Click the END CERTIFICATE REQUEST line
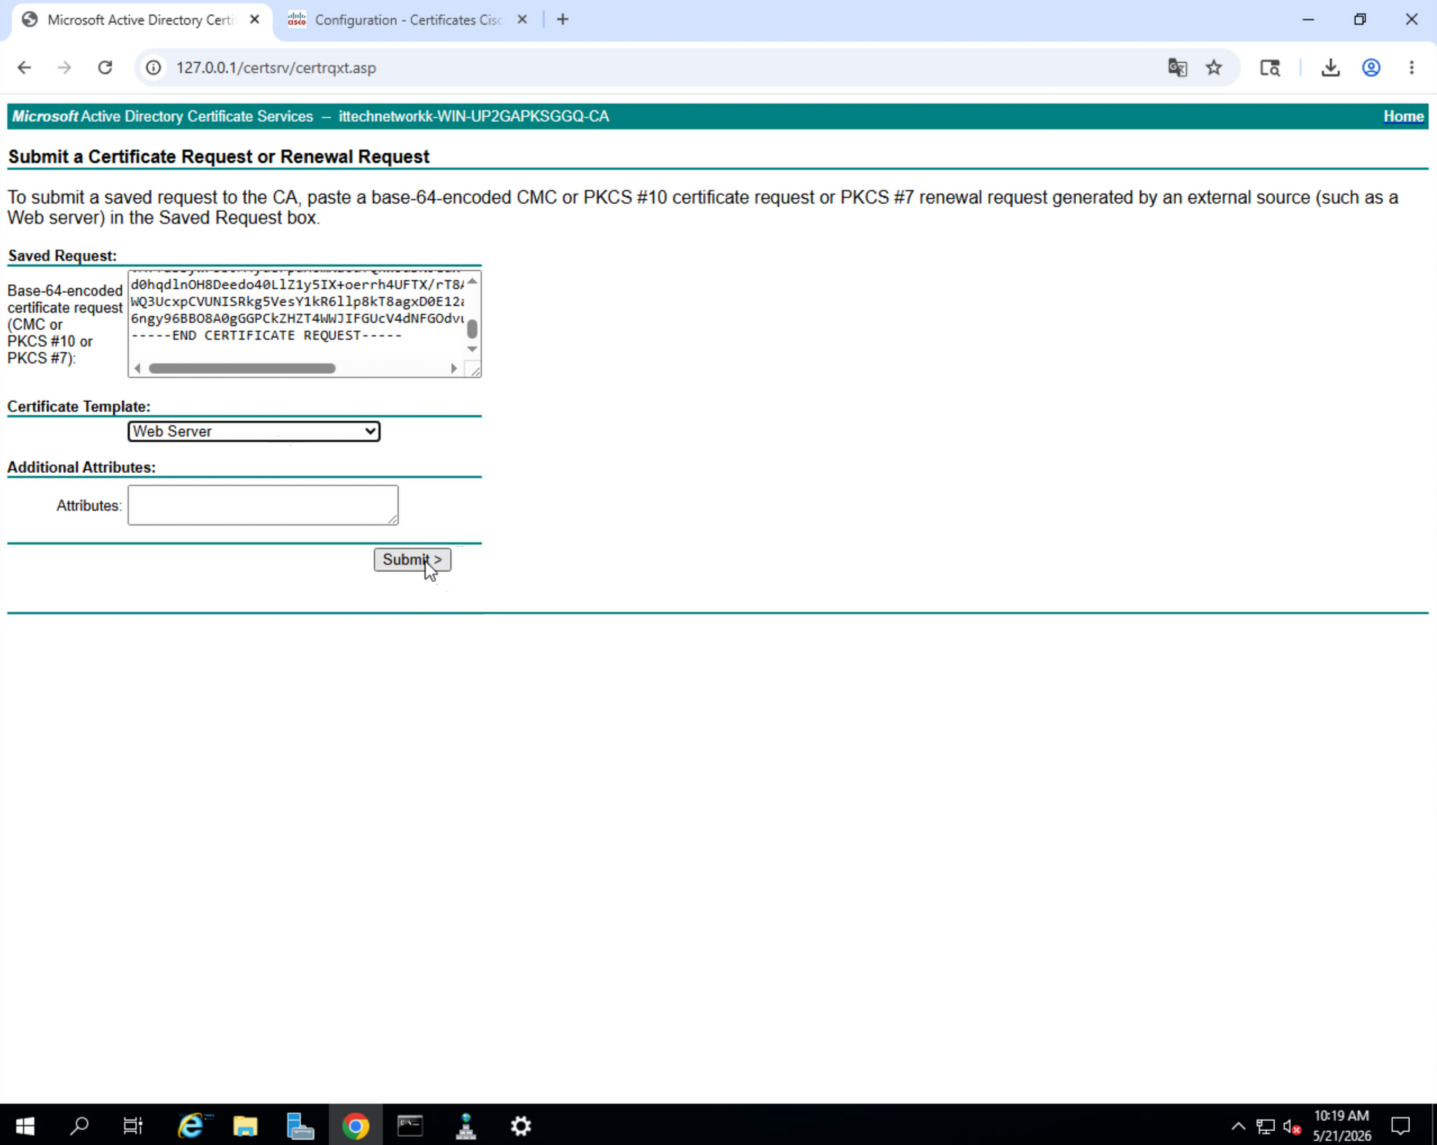This screenshot has height=1145, width=1437. [267, 335]
